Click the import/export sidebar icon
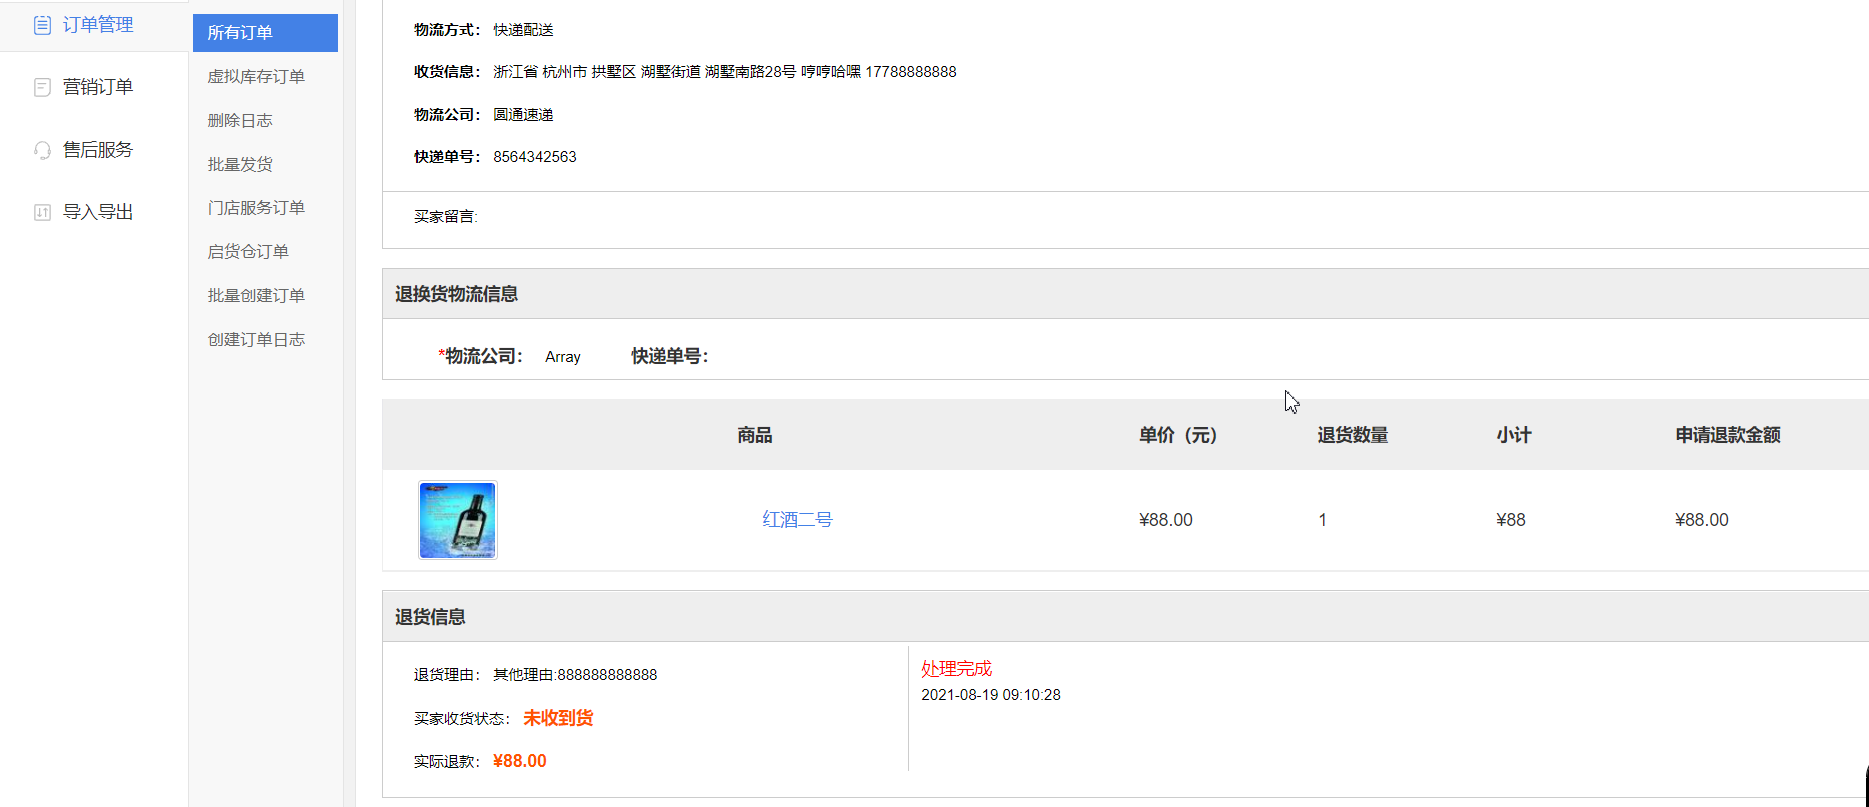Screen dimensions: 1869x807 coord(42,212)
